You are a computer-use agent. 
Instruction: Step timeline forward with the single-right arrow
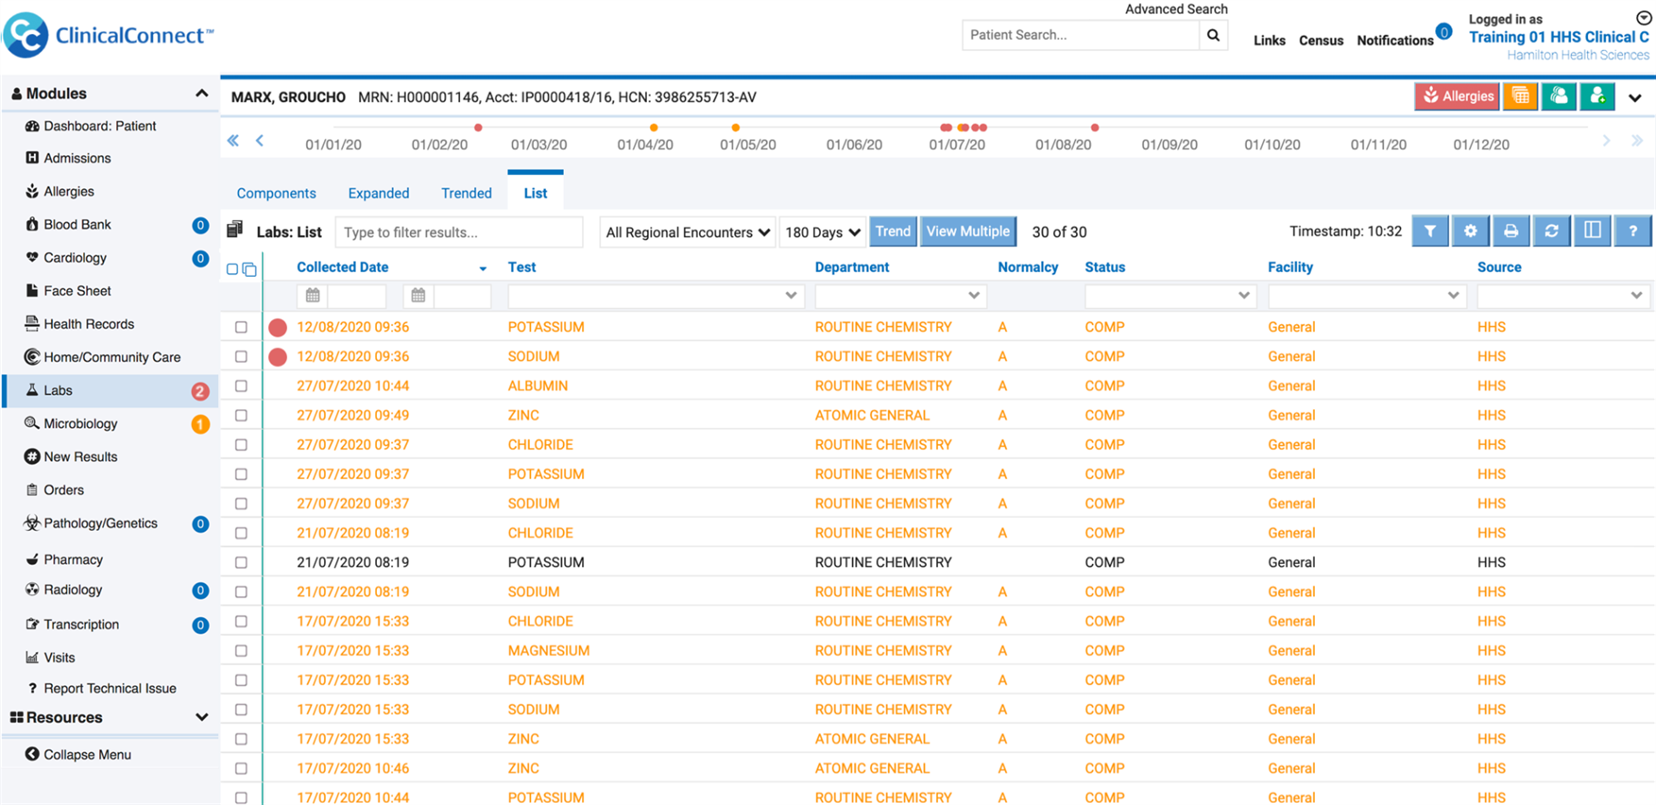click(x=1607, y=141)
